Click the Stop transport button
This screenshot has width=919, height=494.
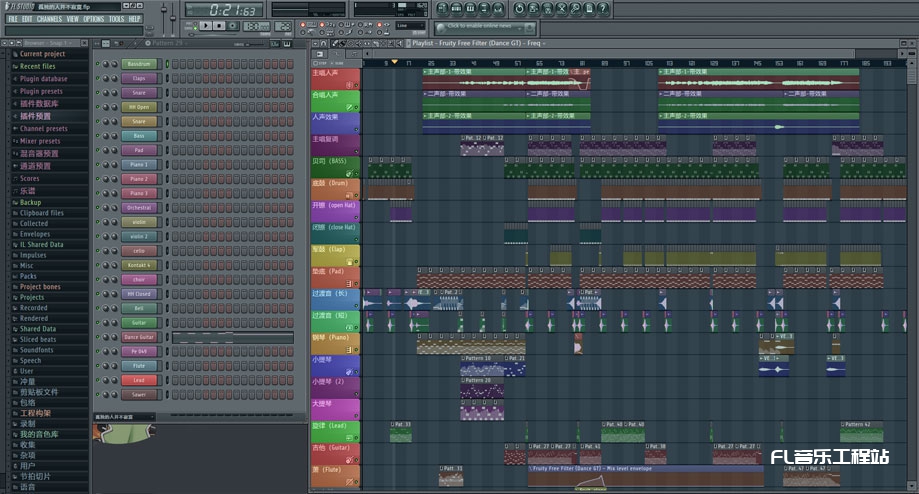point(219,25)
